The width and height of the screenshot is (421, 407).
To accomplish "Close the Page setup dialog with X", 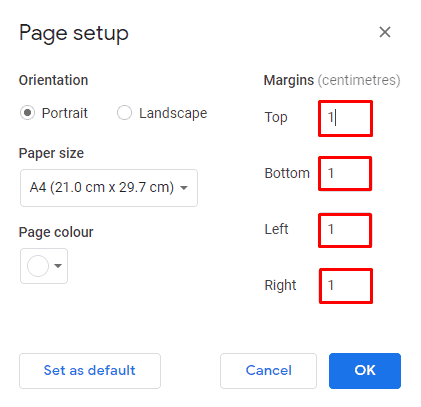I will click(x=385, y=32).
